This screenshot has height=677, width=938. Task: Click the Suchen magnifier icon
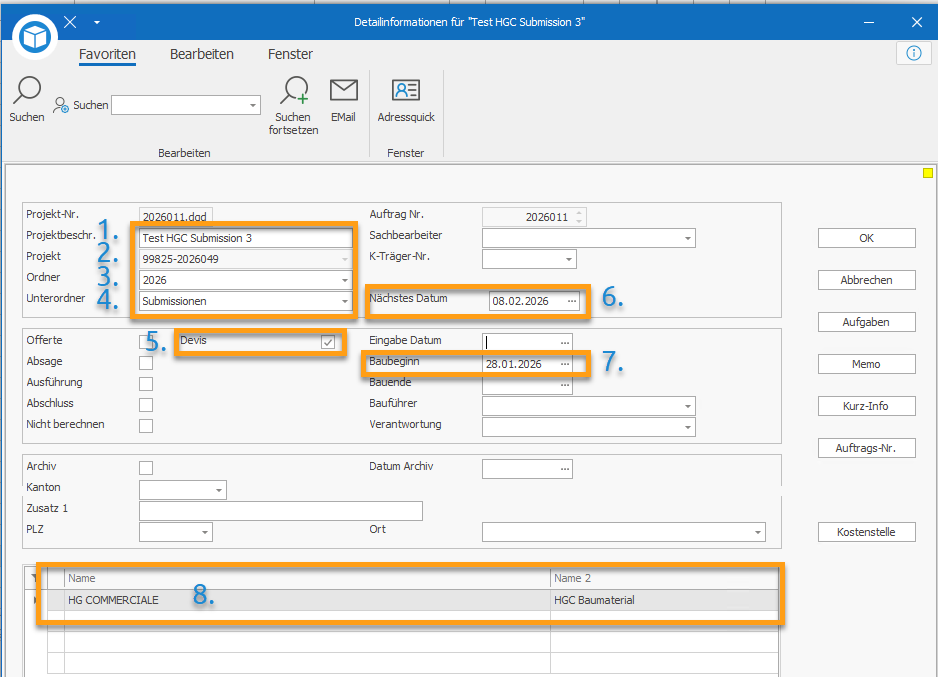pyautogui.click(x=27, y=90)
